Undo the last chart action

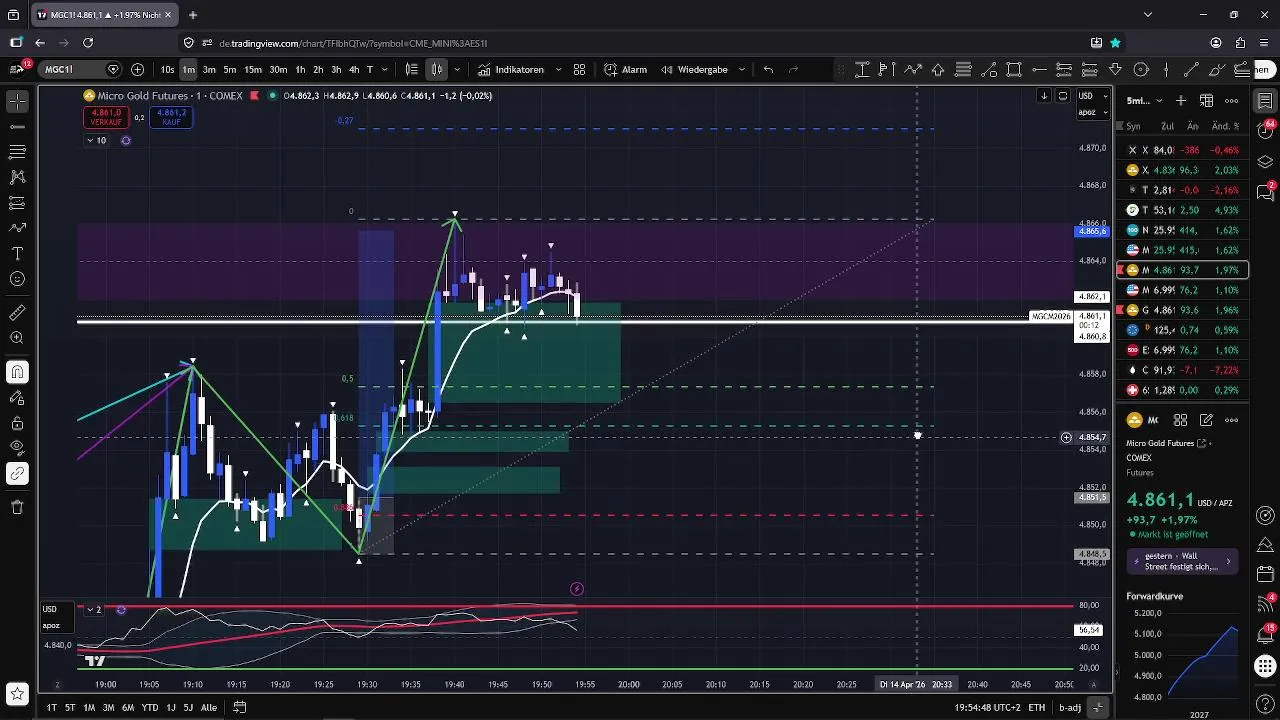(768, 70)
